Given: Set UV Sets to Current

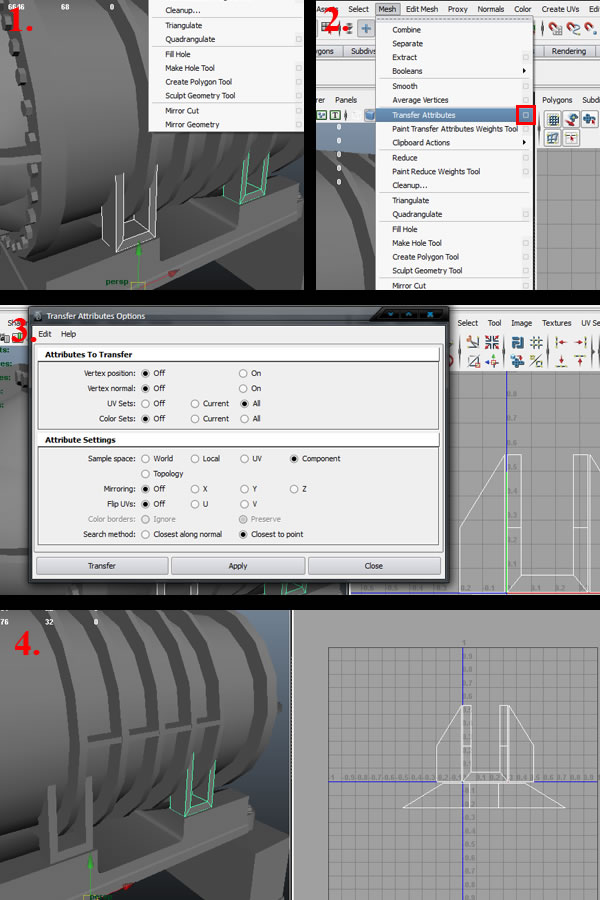Looking at the screenshot, I should tap(195, 404).
